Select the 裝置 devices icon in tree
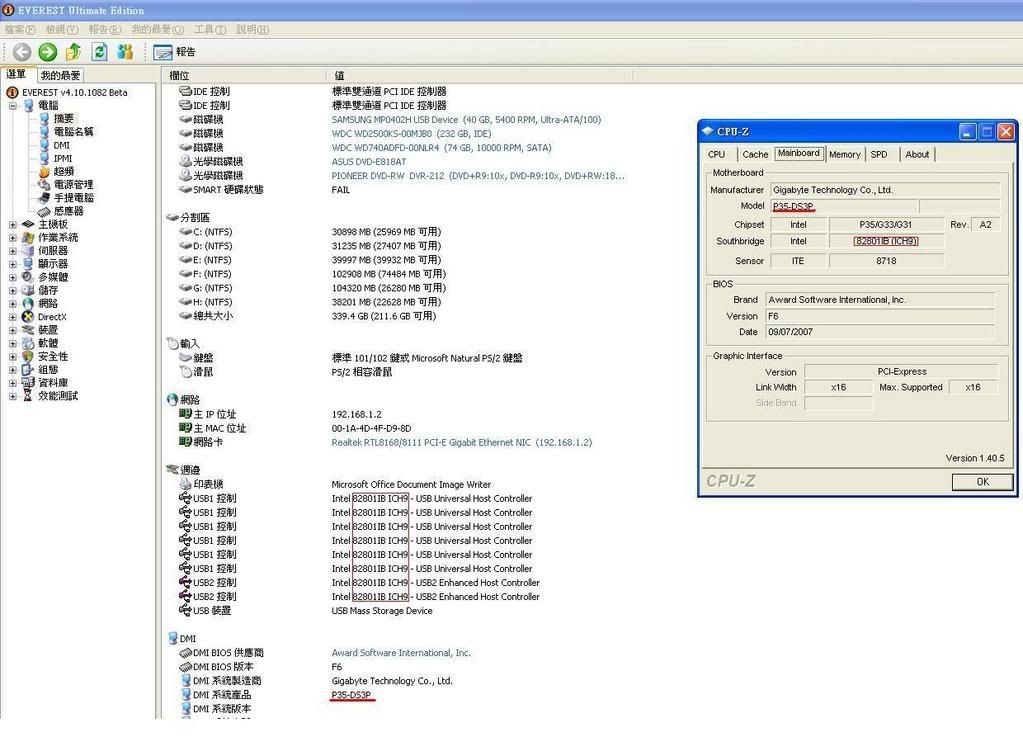Screen dimensions: 1023x737 coord(27,330)
